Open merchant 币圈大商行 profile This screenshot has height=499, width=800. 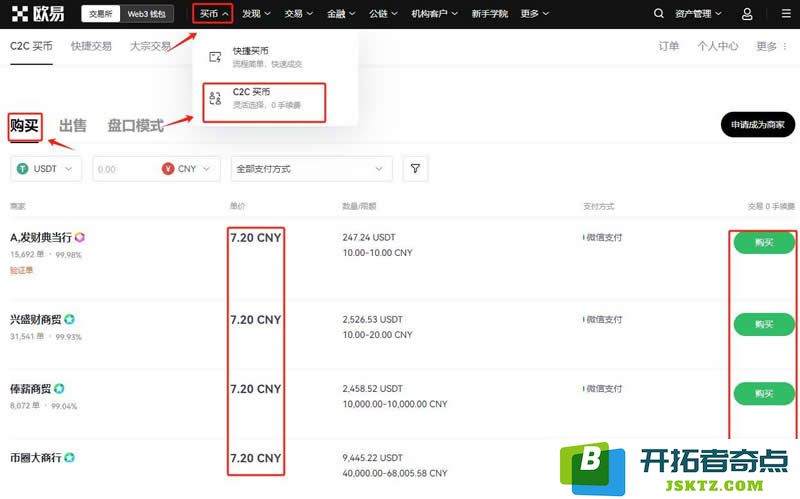pos(36,458)
